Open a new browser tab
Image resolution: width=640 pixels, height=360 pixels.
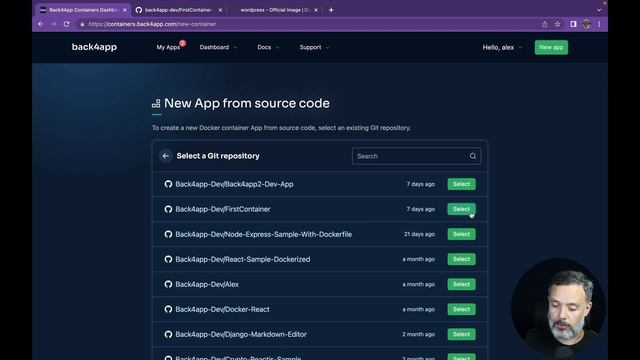(x=331, y=10)
